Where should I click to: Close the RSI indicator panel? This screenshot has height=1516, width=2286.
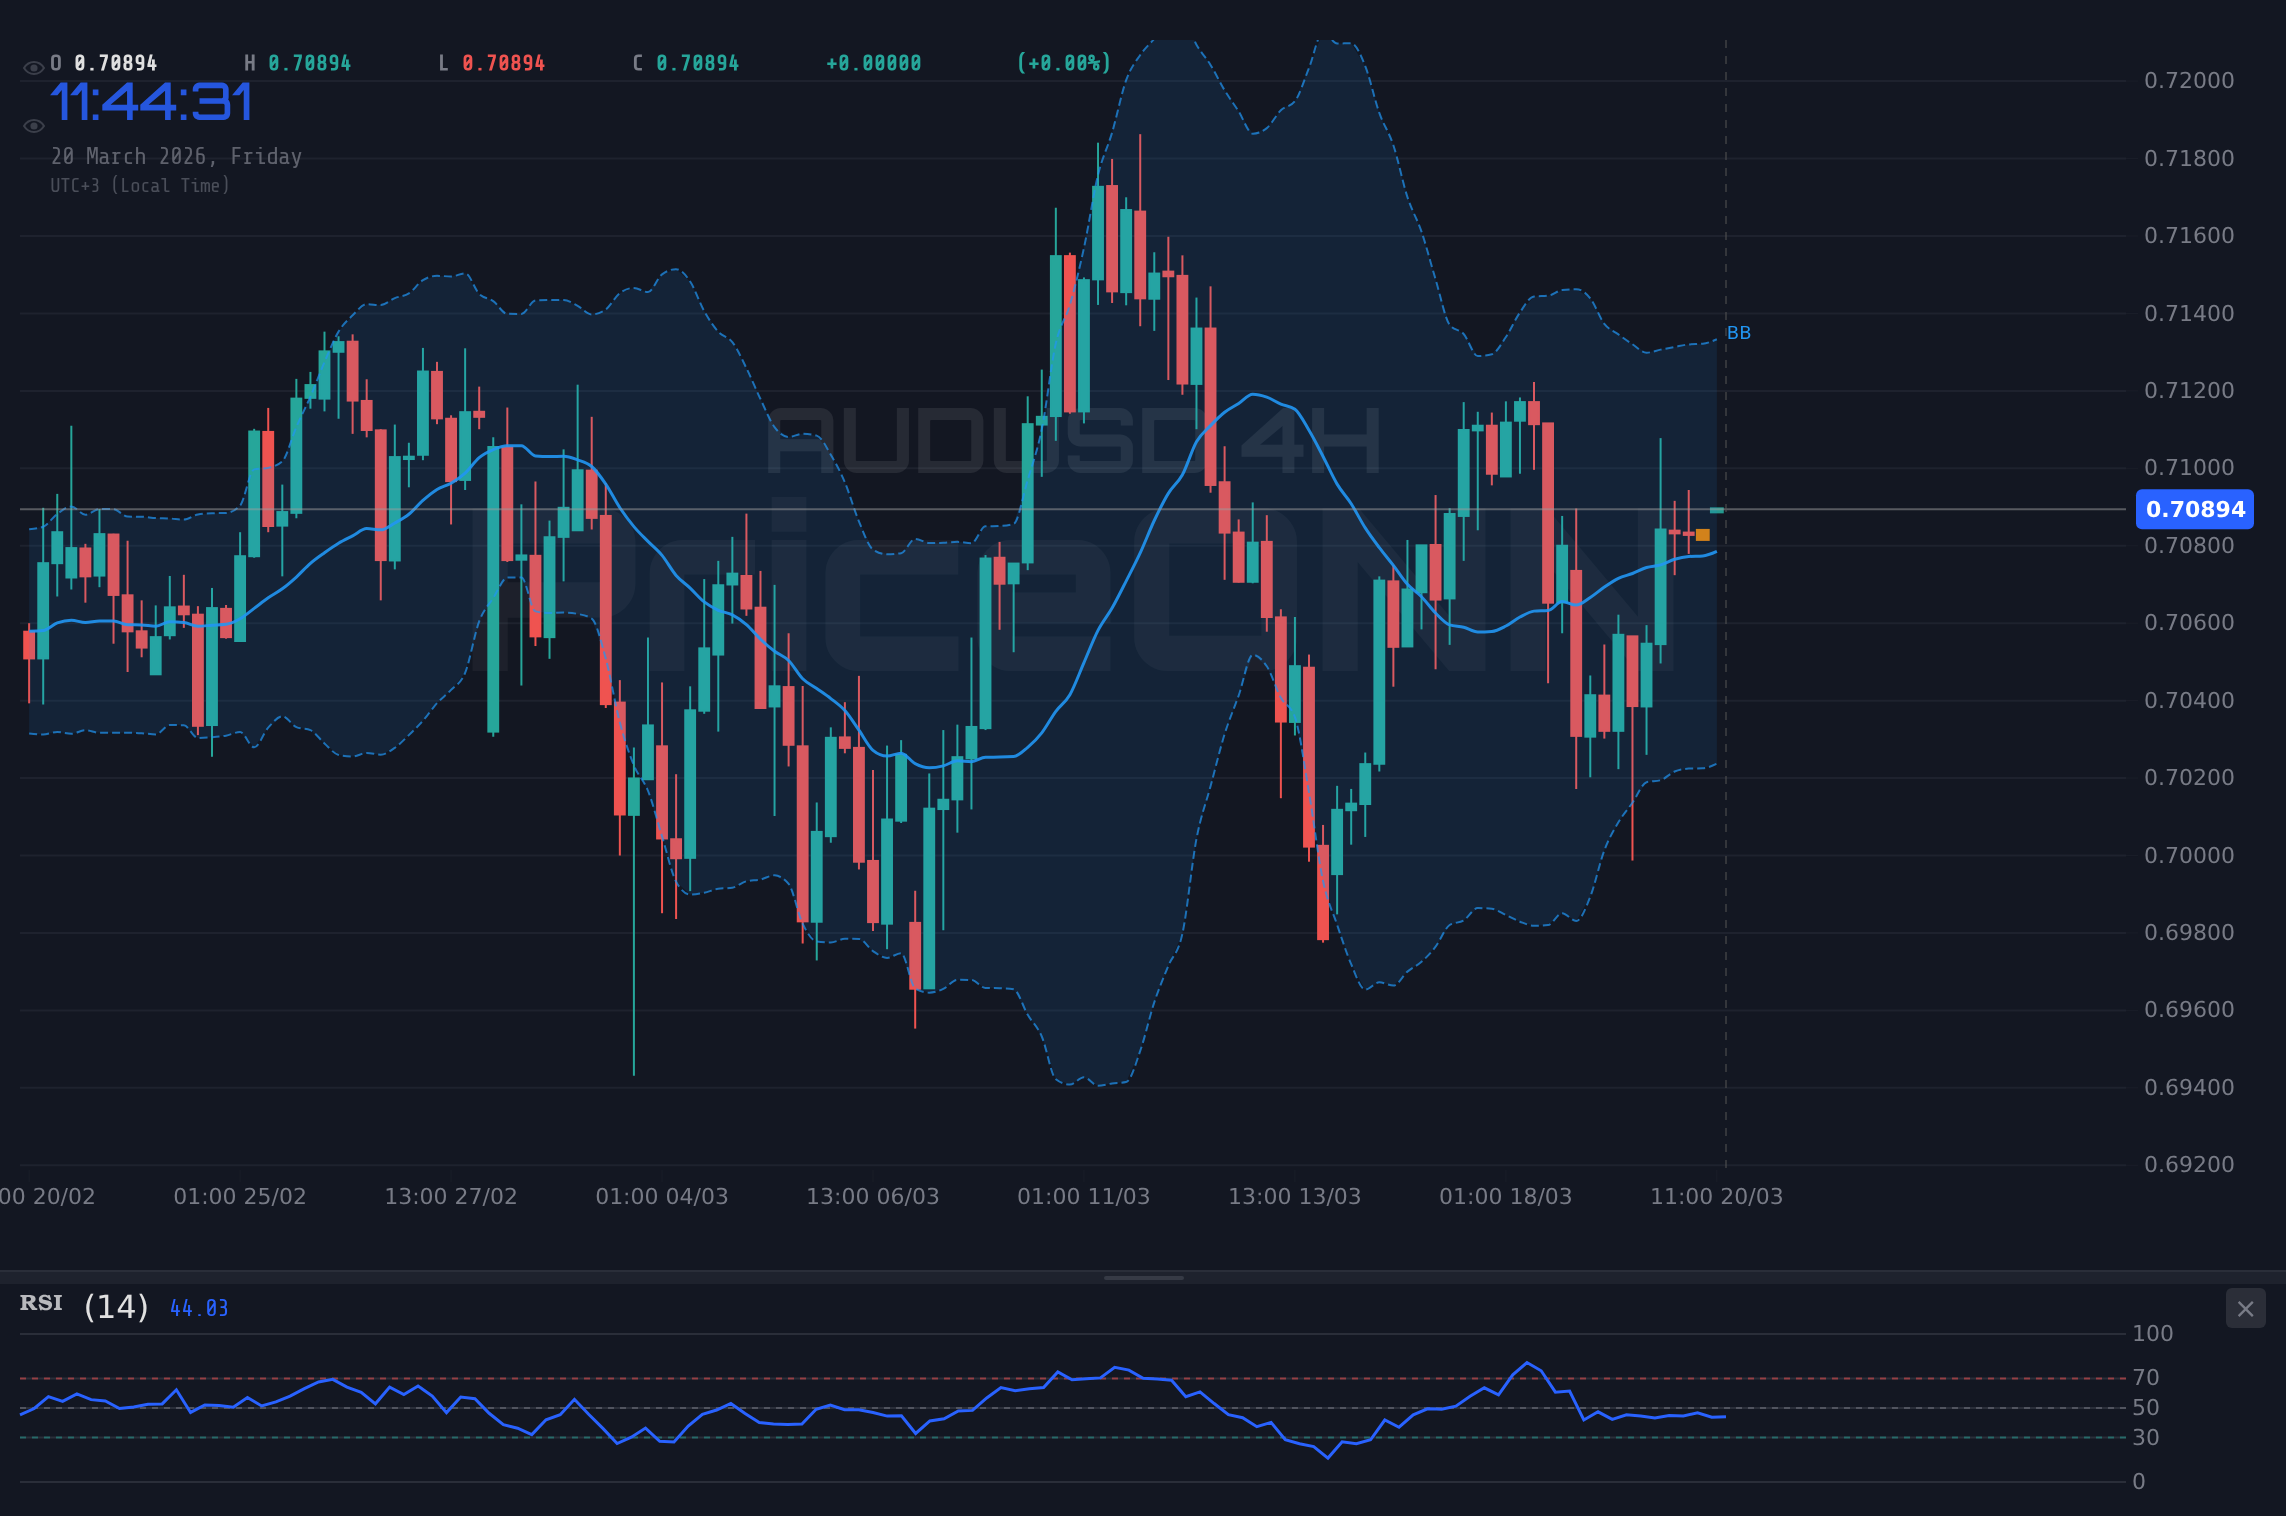[2246, 1308]
